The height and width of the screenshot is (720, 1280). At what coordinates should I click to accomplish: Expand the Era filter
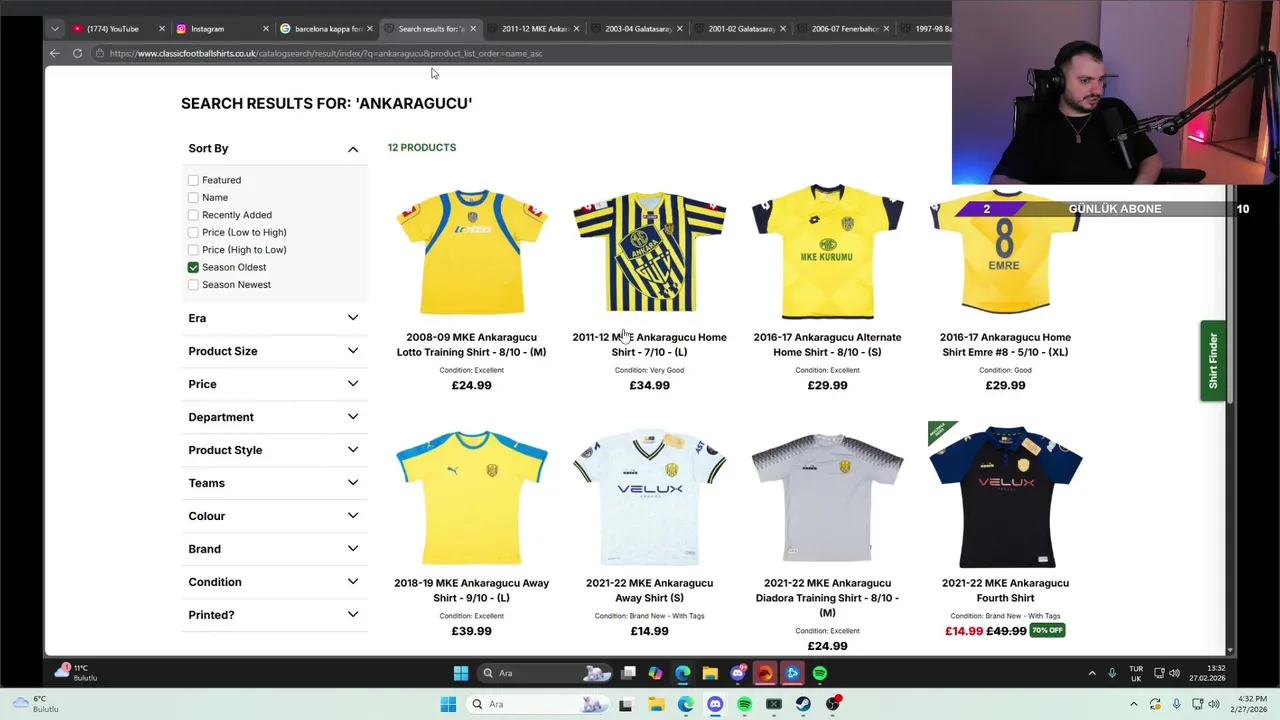273,318
